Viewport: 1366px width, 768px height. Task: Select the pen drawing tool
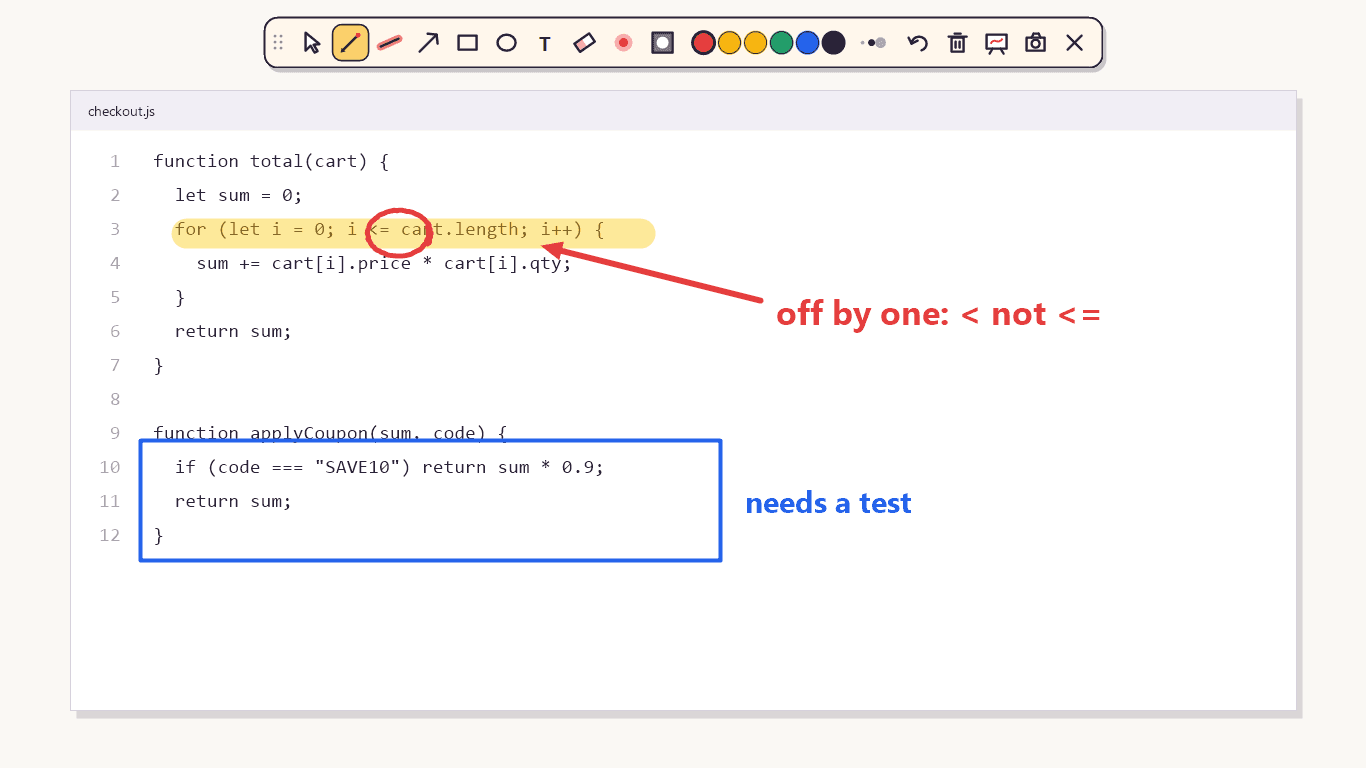click(x=351, y=43)
